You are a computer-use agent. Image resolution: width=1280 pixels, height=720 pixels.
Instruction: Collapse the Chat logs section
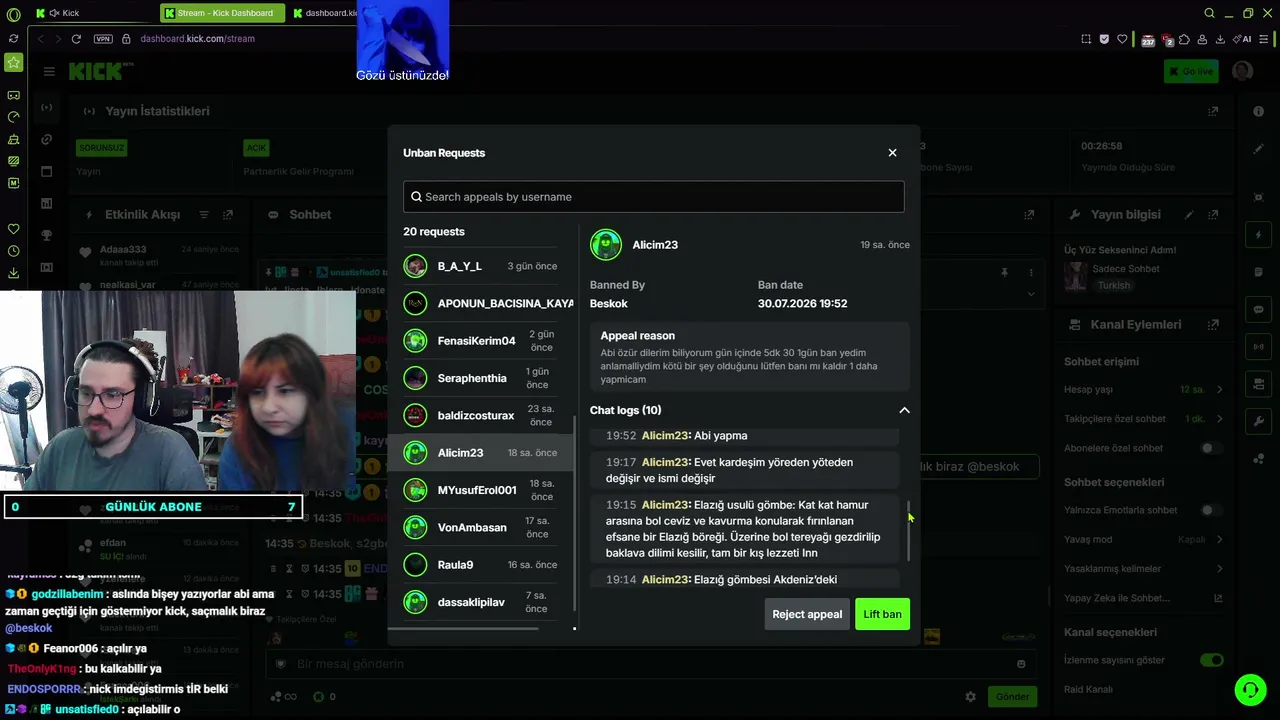pyautogui.click(x=904, y=410)
